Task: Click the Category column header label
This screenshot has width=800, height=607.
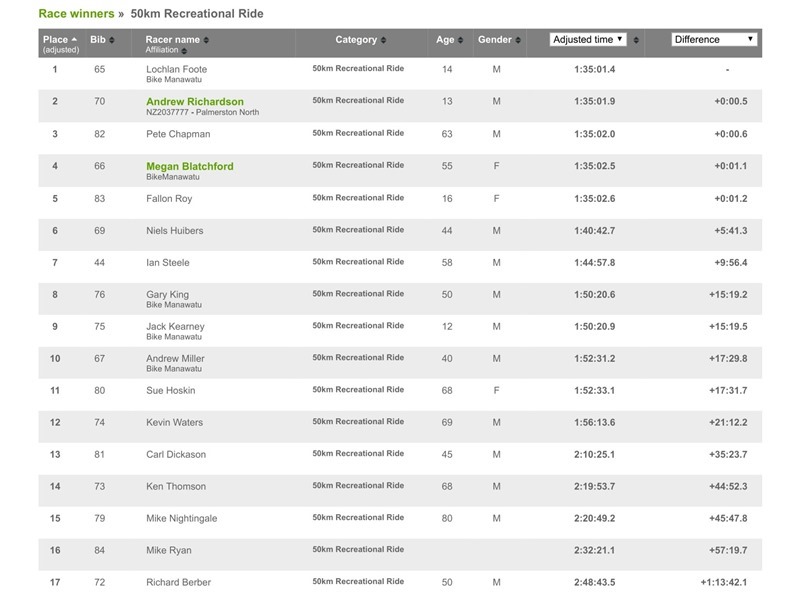Action: pyautogui.click(x=356, y=40)
